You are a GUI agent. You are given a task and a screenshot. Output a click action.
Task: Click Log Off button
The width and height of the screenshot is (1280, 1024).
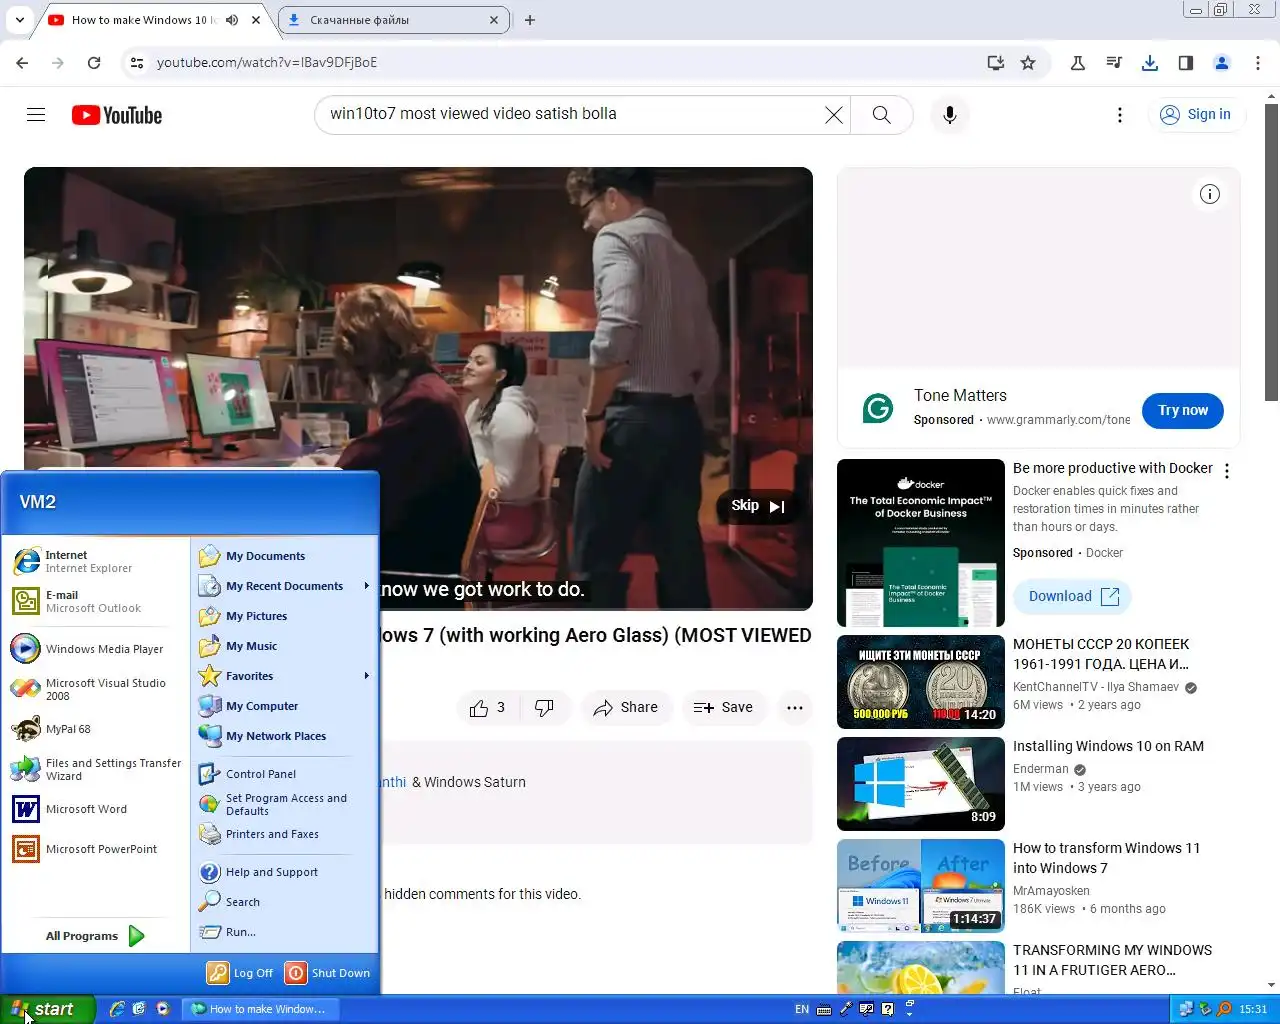(x=240, y=973)
